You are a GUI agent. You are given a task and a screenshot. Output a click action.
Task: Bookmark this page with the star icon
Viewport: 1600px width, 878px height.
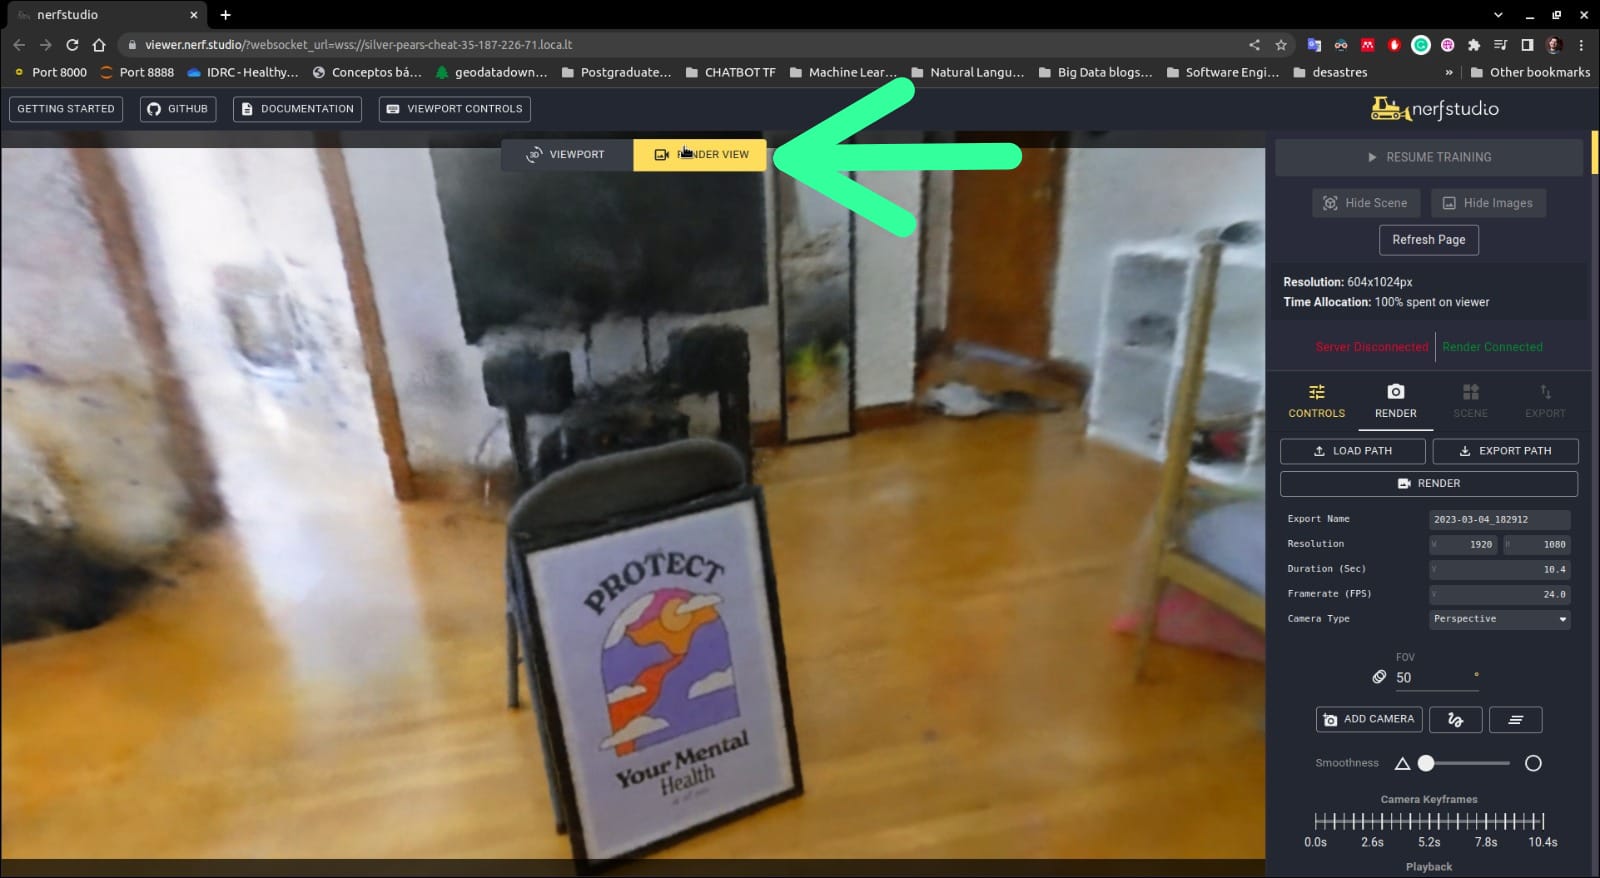click(1281, 45)
